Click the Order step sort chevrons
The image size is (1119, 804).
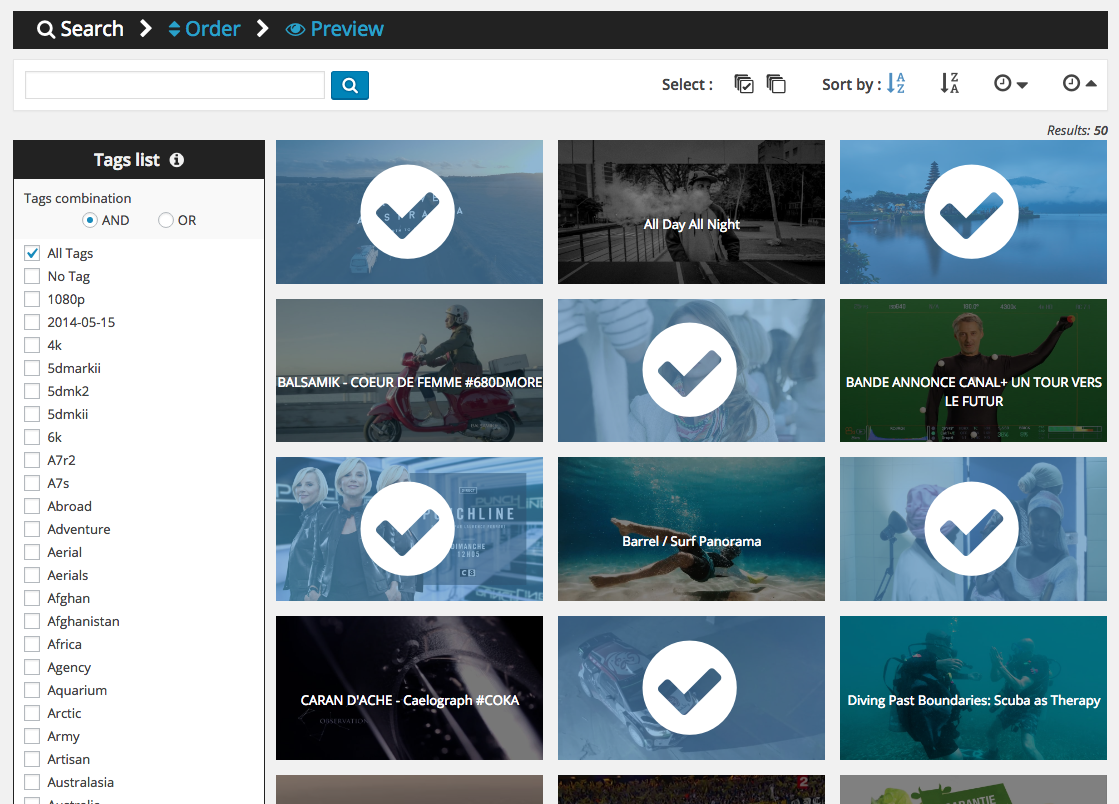click(x=175, y=29)
